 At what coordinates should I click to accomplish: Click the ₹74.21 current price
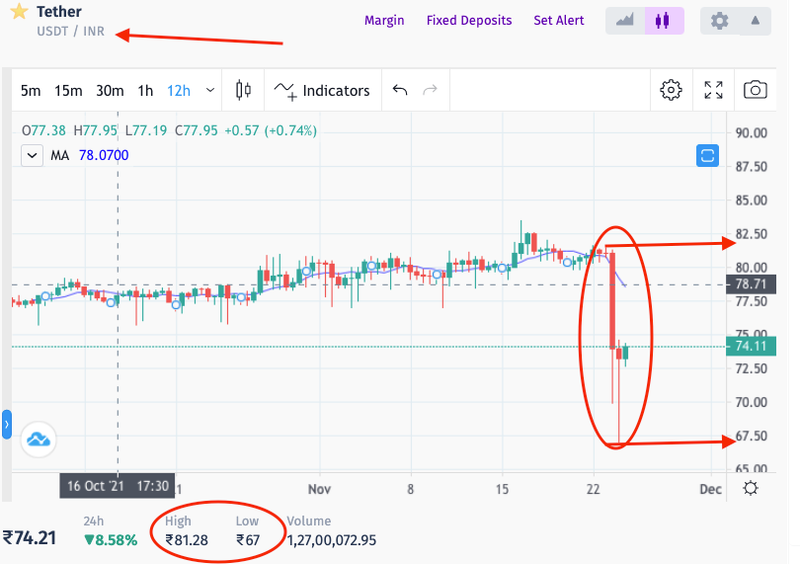point(30,537)
